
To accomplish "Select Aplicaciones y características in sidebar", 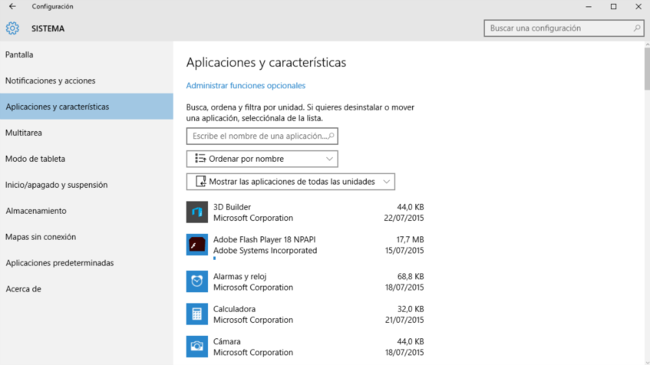I will click(87, 107).
